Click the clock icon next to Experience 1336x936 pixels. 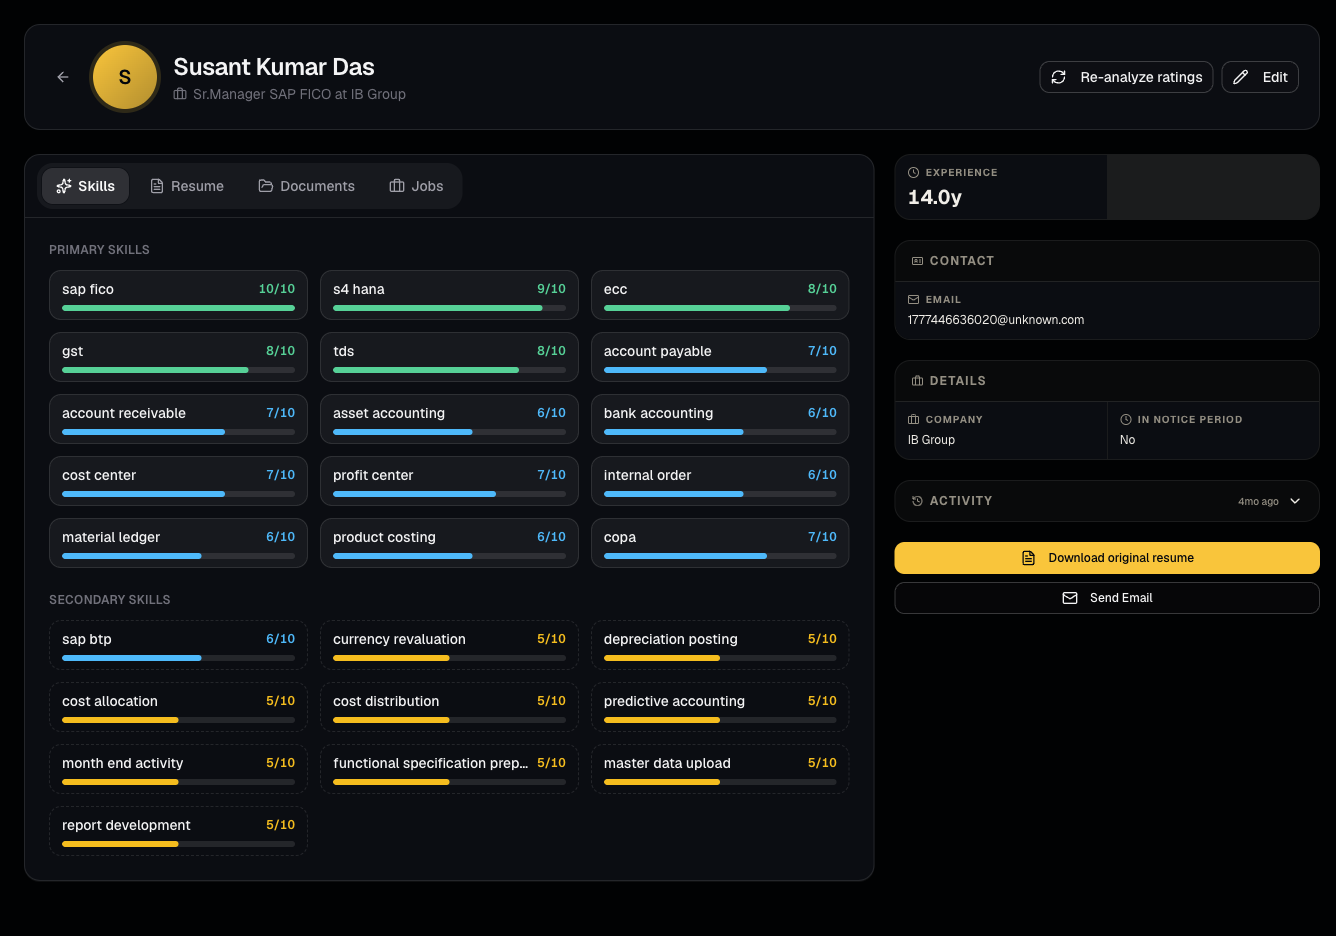913,172
